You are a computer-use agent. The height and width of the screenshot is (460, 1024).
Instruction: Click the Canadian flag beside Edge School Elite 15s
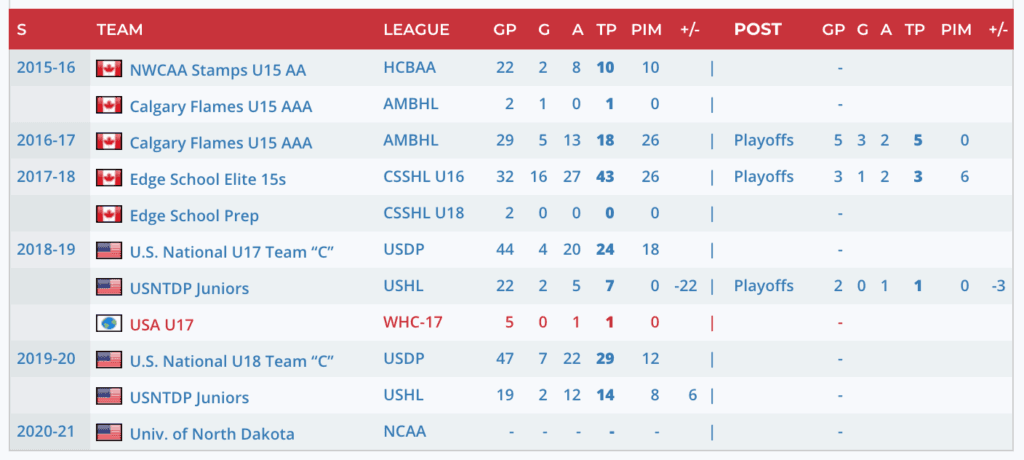(x=109, y=178)
